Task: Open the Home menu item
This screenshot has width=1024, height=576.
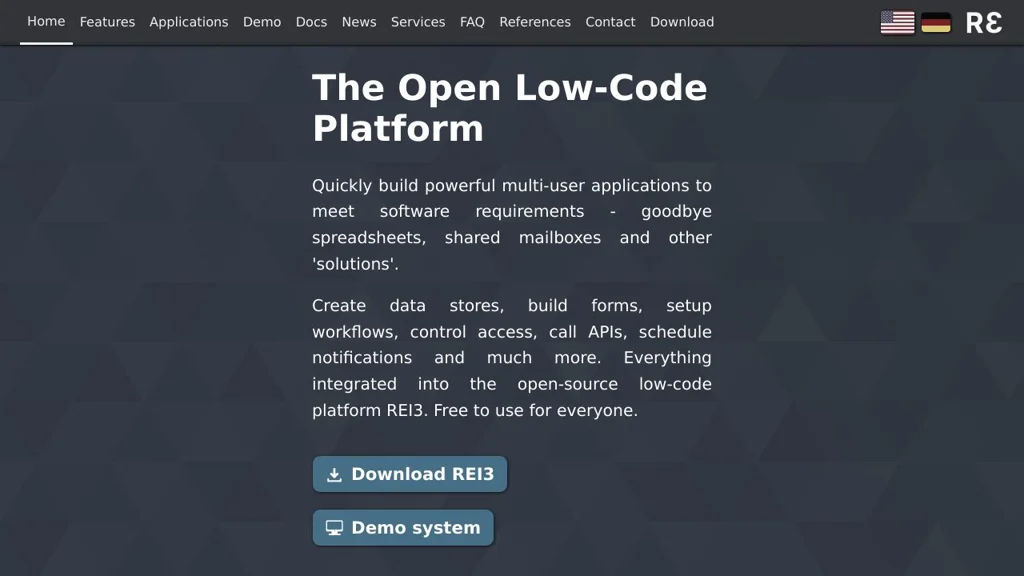Action: click(46, 22)
